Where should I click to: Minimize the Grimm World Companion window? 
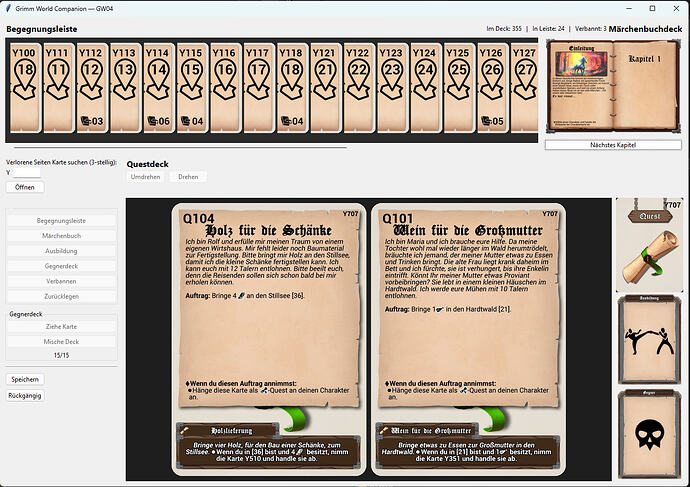click(629, 8)
